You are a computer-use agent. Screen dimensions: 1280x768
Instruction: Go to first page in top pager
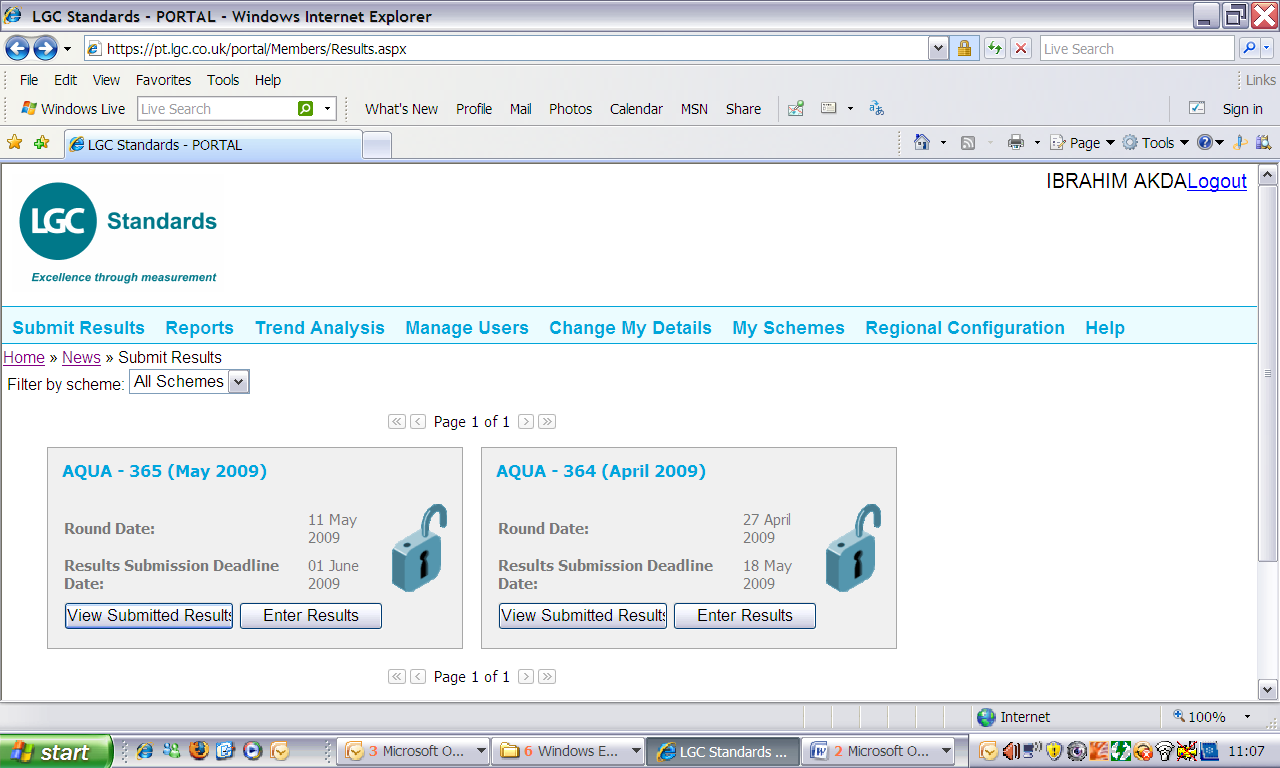[397, 422]
